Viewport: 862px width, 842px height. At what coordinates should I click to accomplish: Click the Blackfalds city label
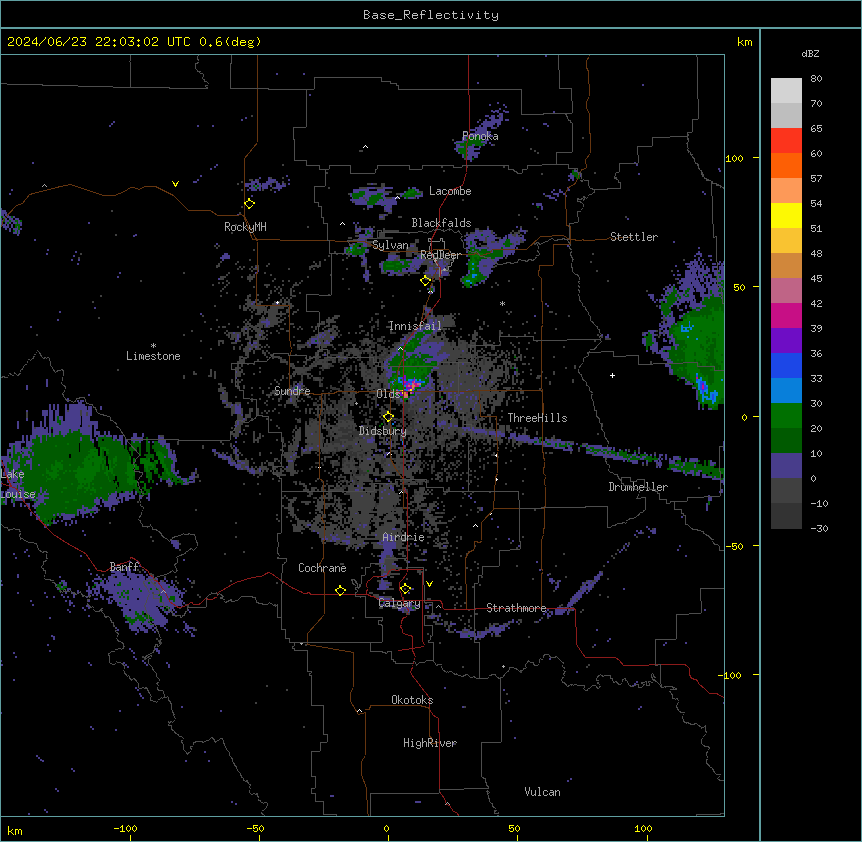pos(441,223)
